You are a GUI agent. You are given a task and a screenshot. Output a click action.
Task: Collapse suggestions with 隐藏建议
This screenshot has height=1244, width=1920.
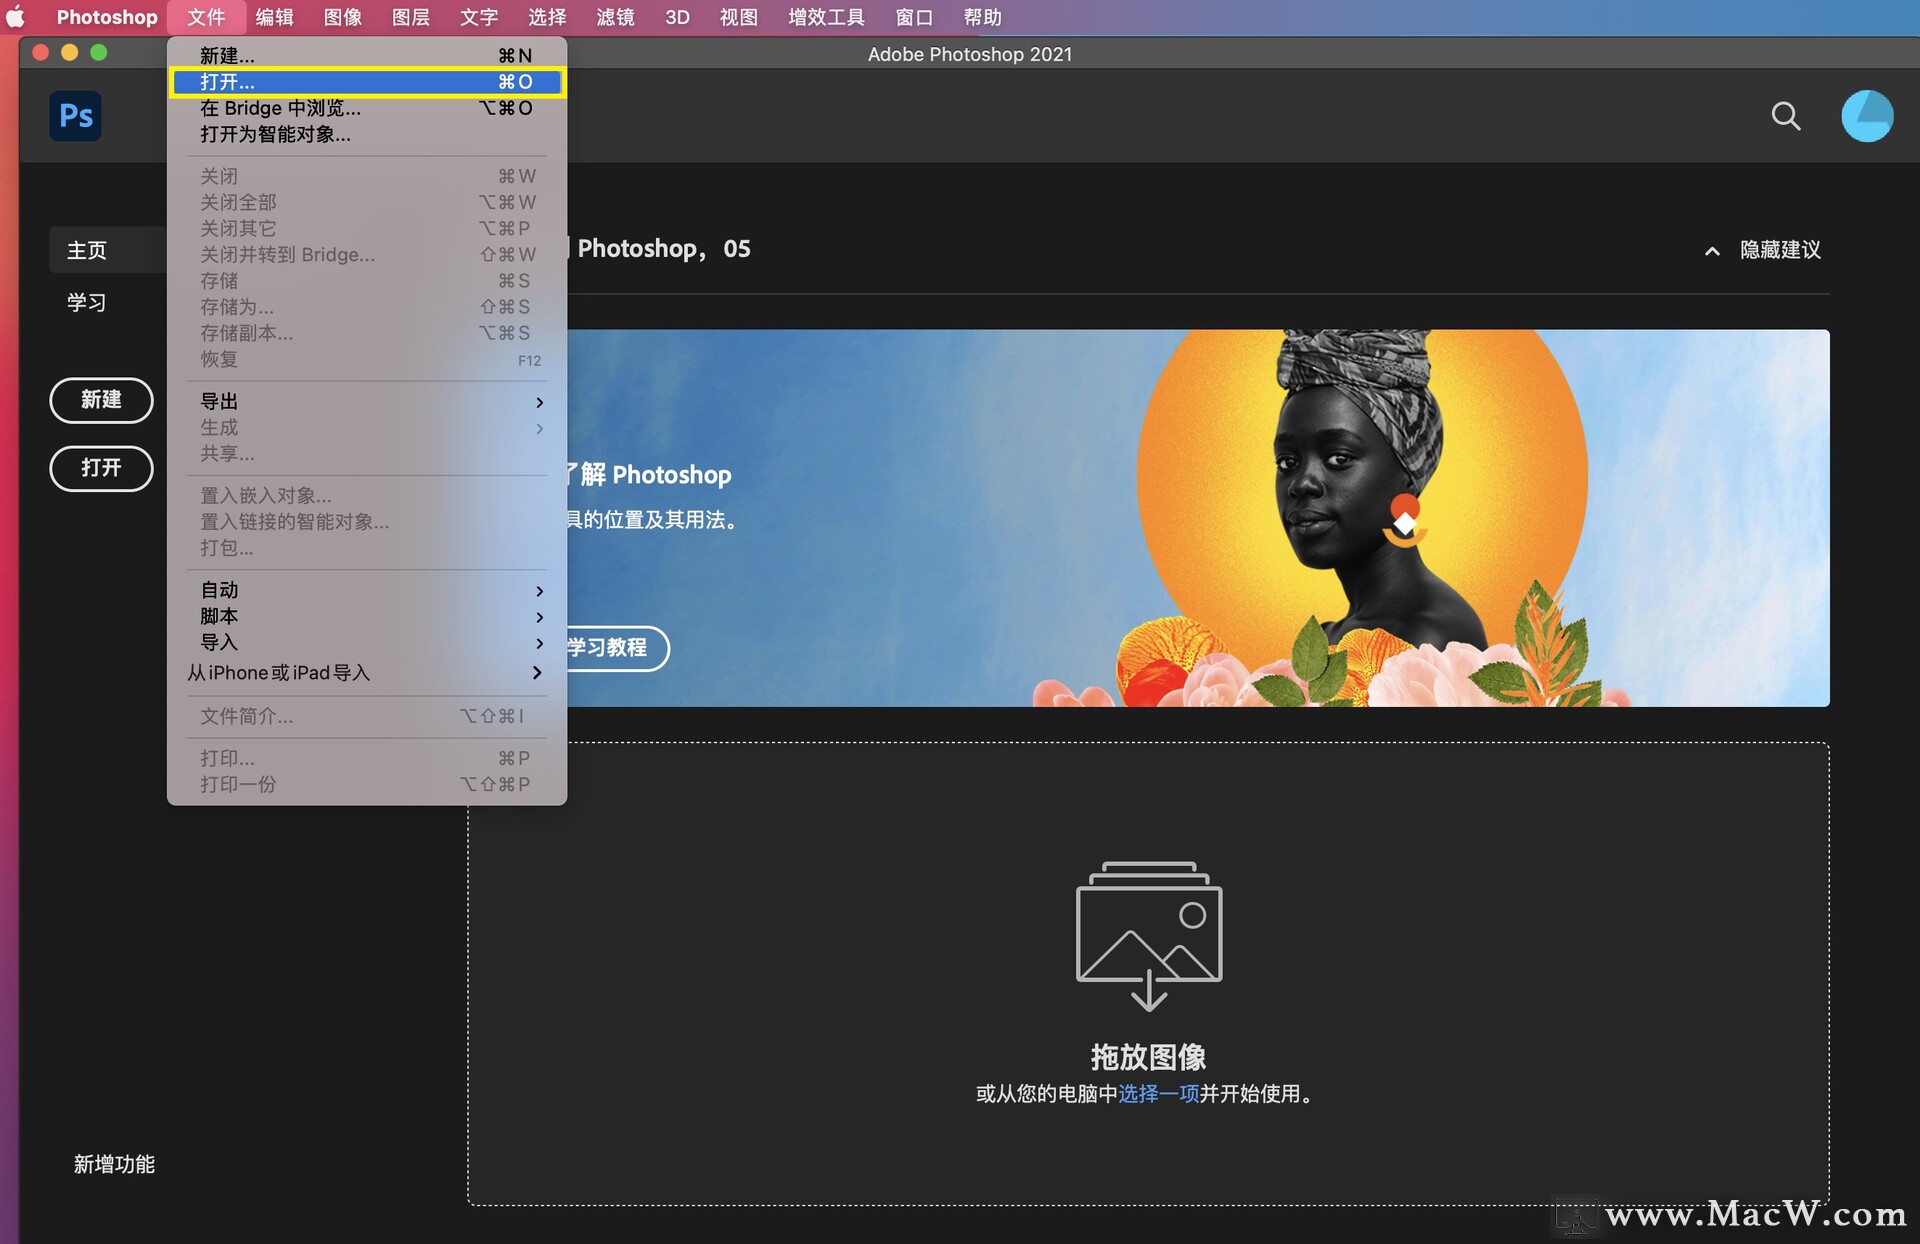[x=1763, y=250]
